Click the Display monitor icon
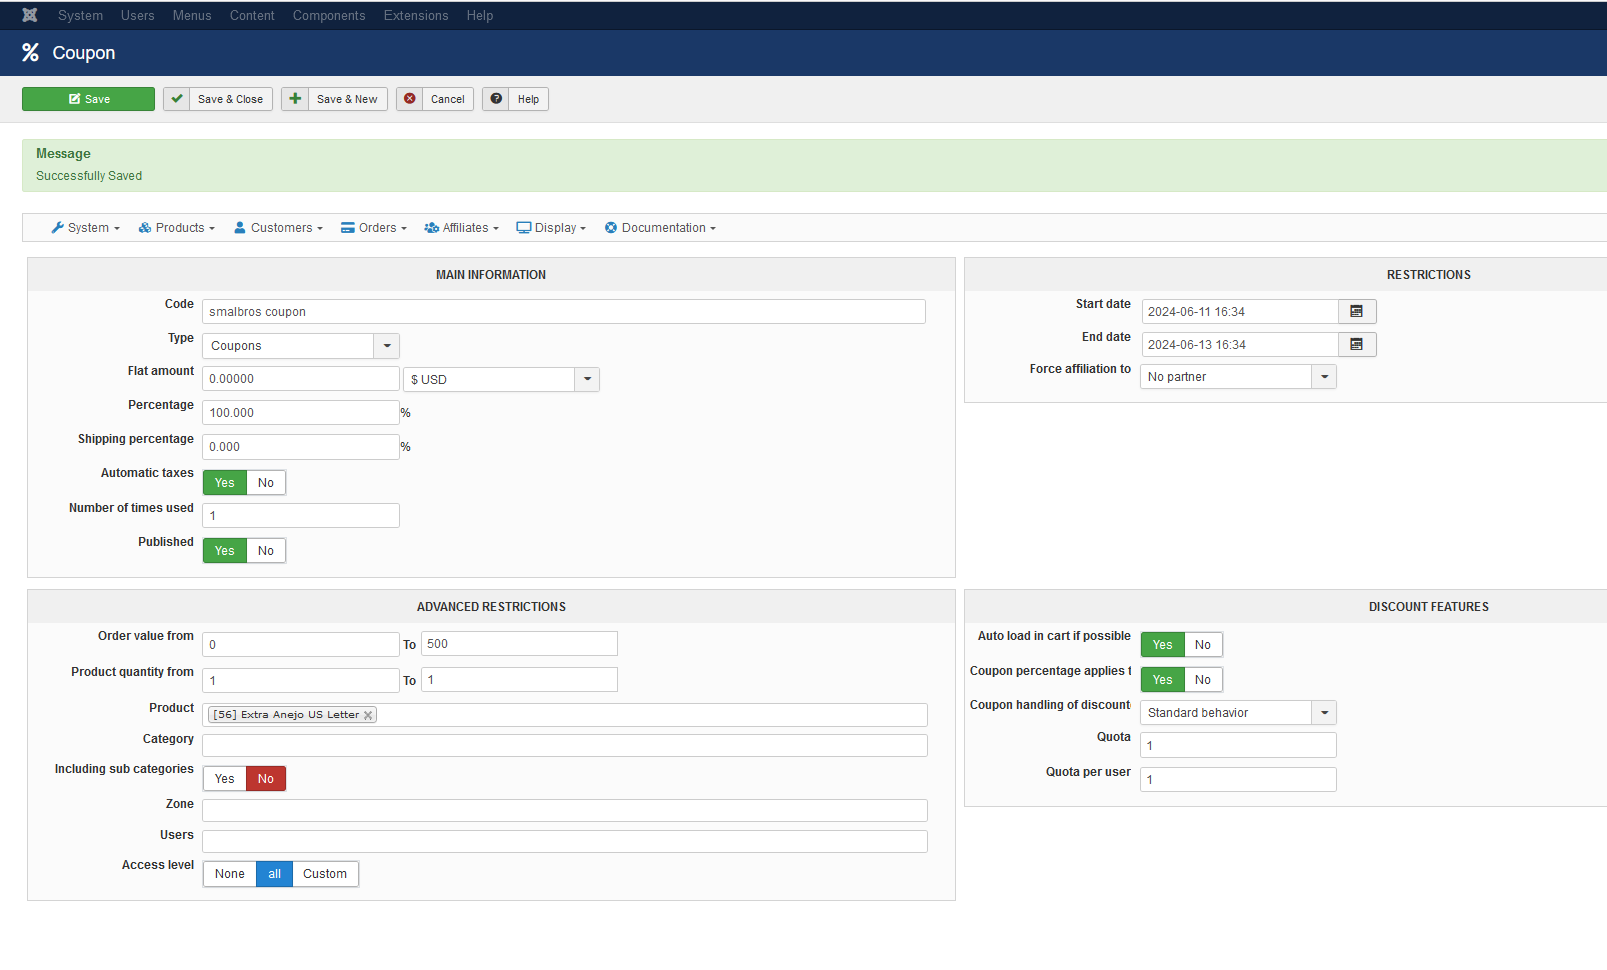 tap(524, 228)
